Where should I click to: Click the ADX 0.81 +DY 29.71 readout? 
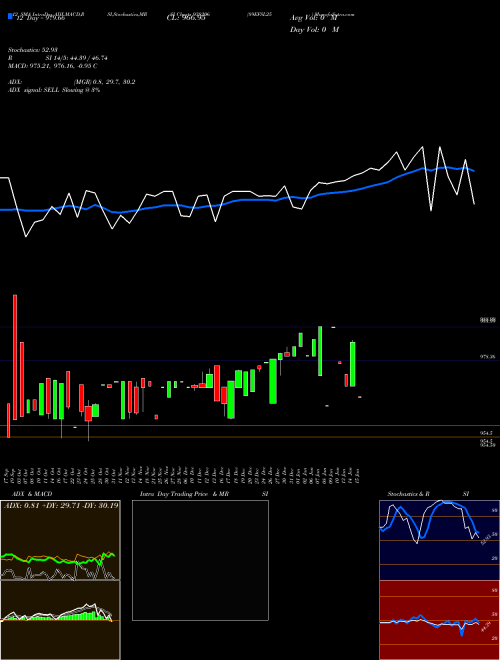click(x=61, y=505)
